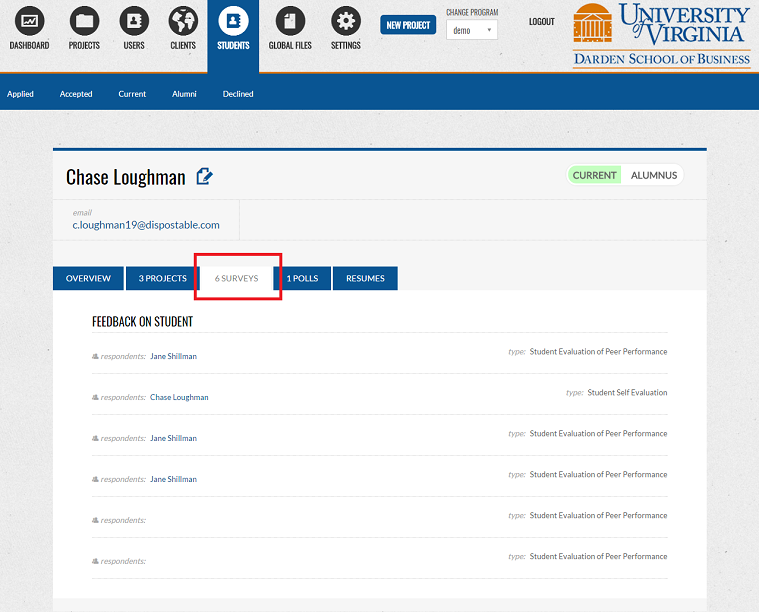Select the Students nav icon
759x612 pixels.
tap(233, 21)
